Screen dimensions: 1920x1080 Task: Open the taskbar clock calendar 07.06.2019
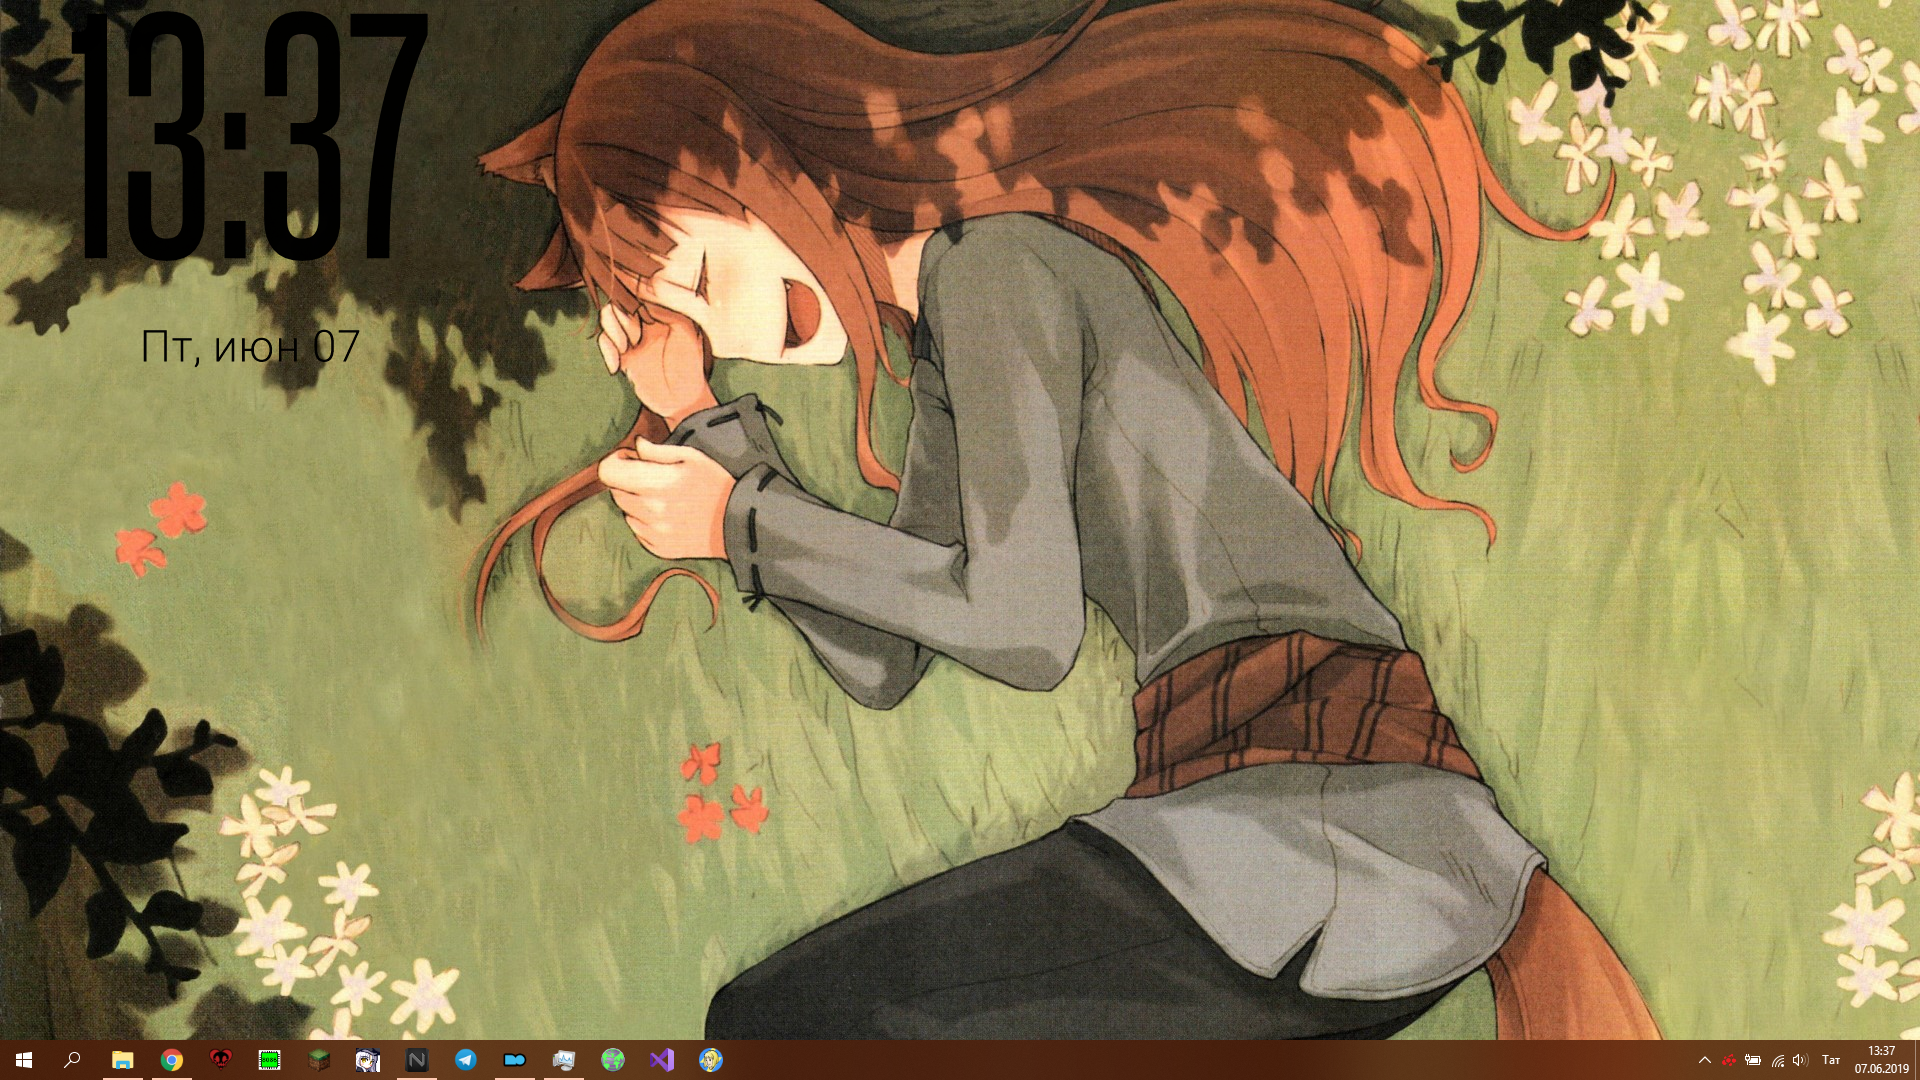[x=1881, y=1060]
